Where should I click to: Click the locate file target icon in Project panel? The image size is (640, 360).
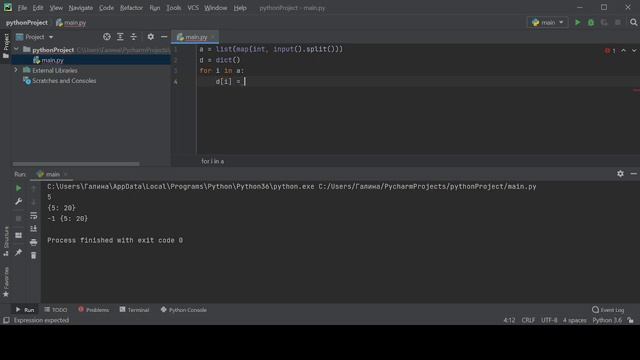pos(107,37)
